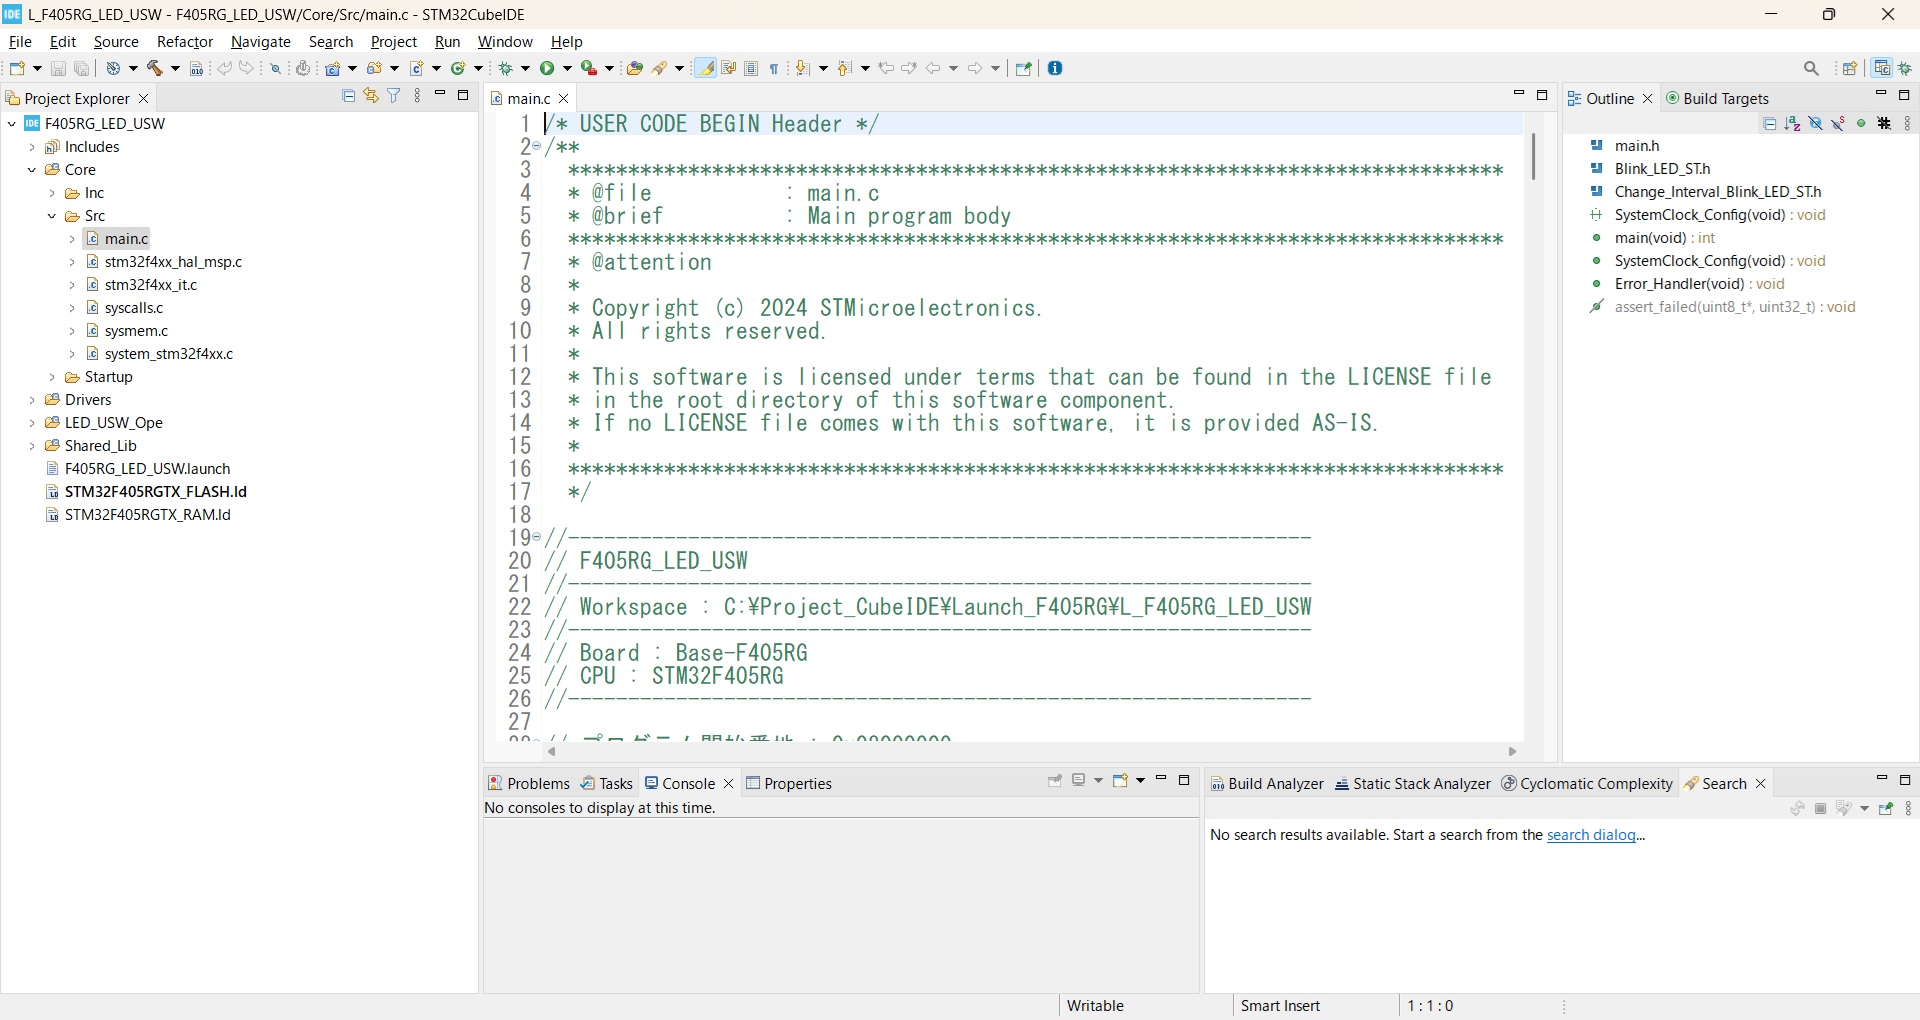Viewport: 1920px width, 1020px height.
Task: Click the magnifier Search icon at top right
Action: pyautogui.click(x=1811, y=68)
